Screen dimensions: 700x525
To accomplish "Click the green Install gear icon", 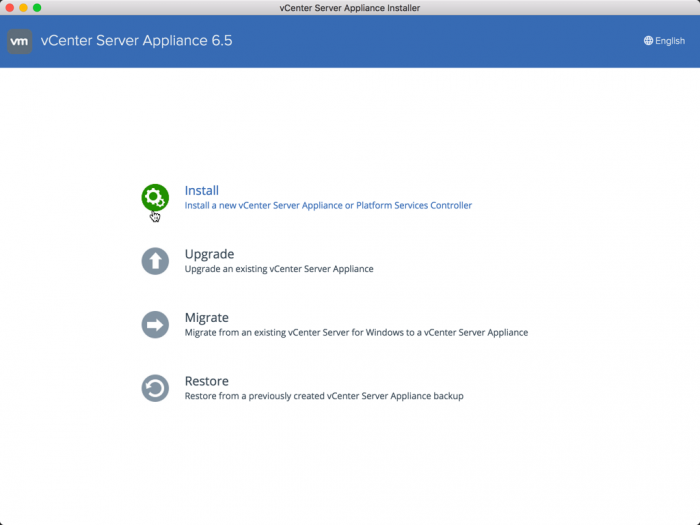I will point(155,197).
